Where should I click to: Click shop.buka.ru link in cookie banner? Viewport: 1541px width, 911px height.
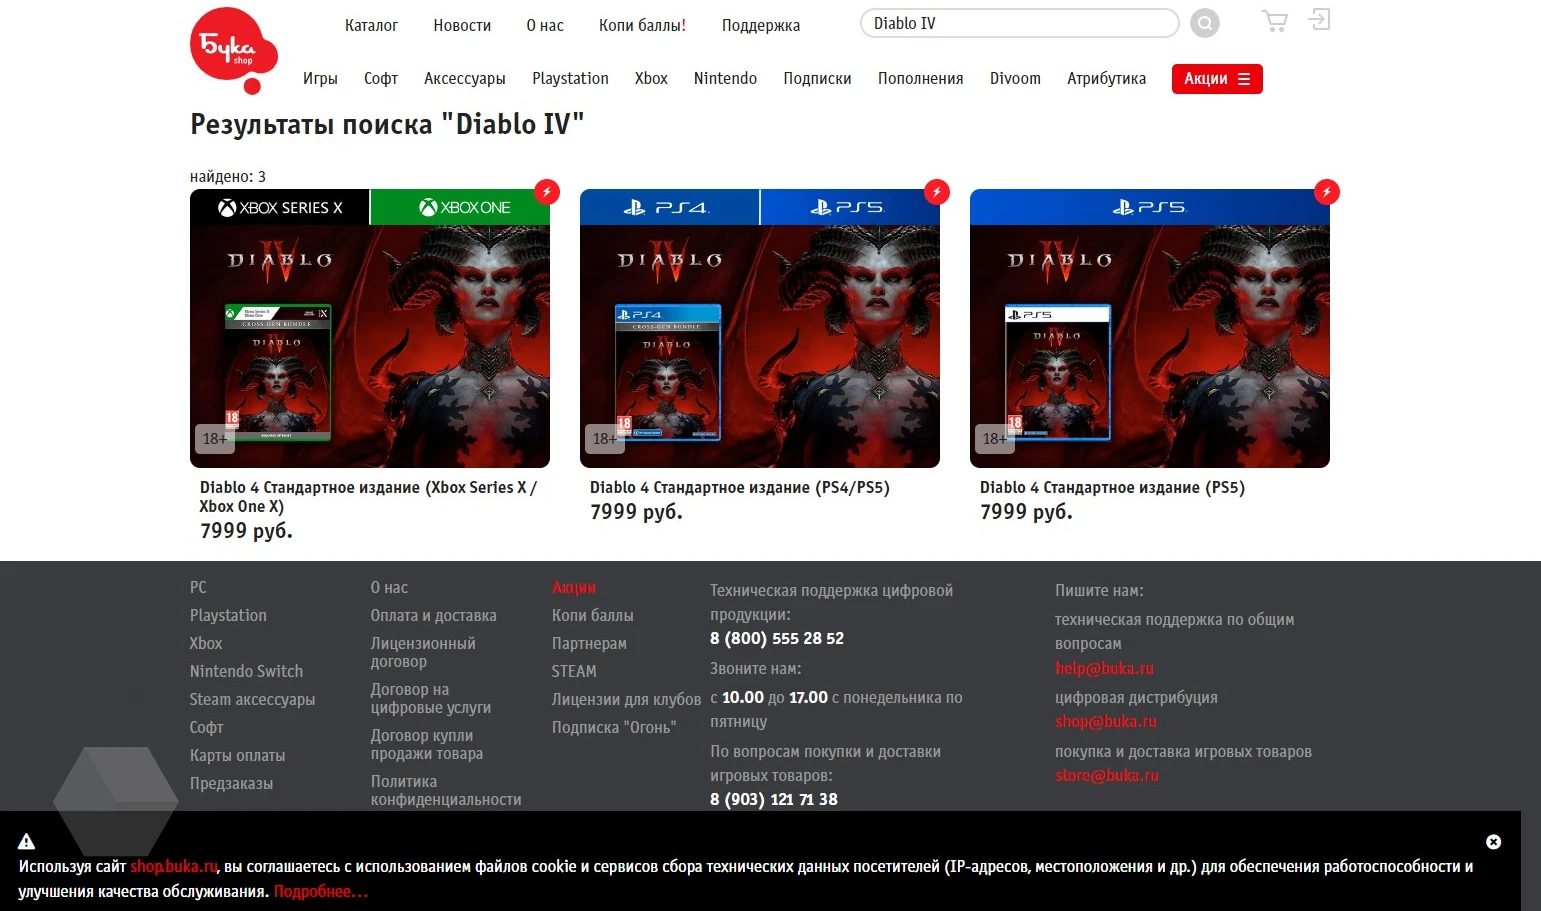(x=174, y=867)
